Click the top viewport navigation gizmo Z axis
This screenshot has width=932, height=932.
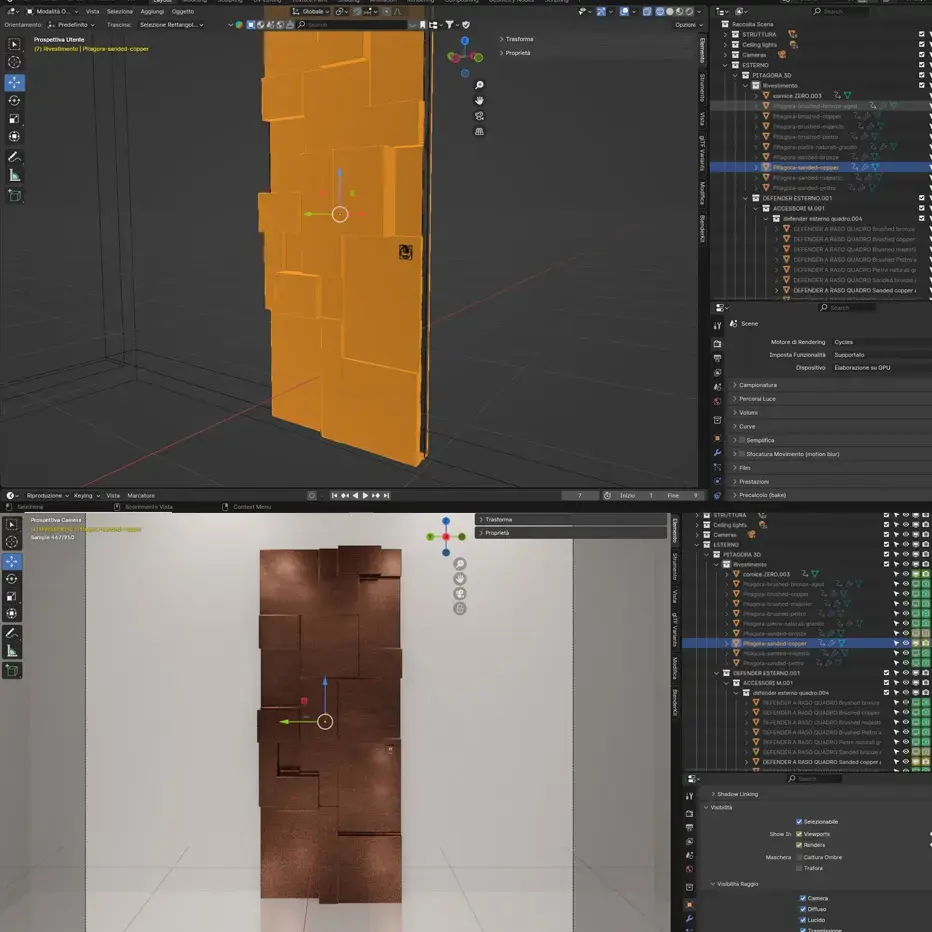pyautogui.click(x=465, y=40)
